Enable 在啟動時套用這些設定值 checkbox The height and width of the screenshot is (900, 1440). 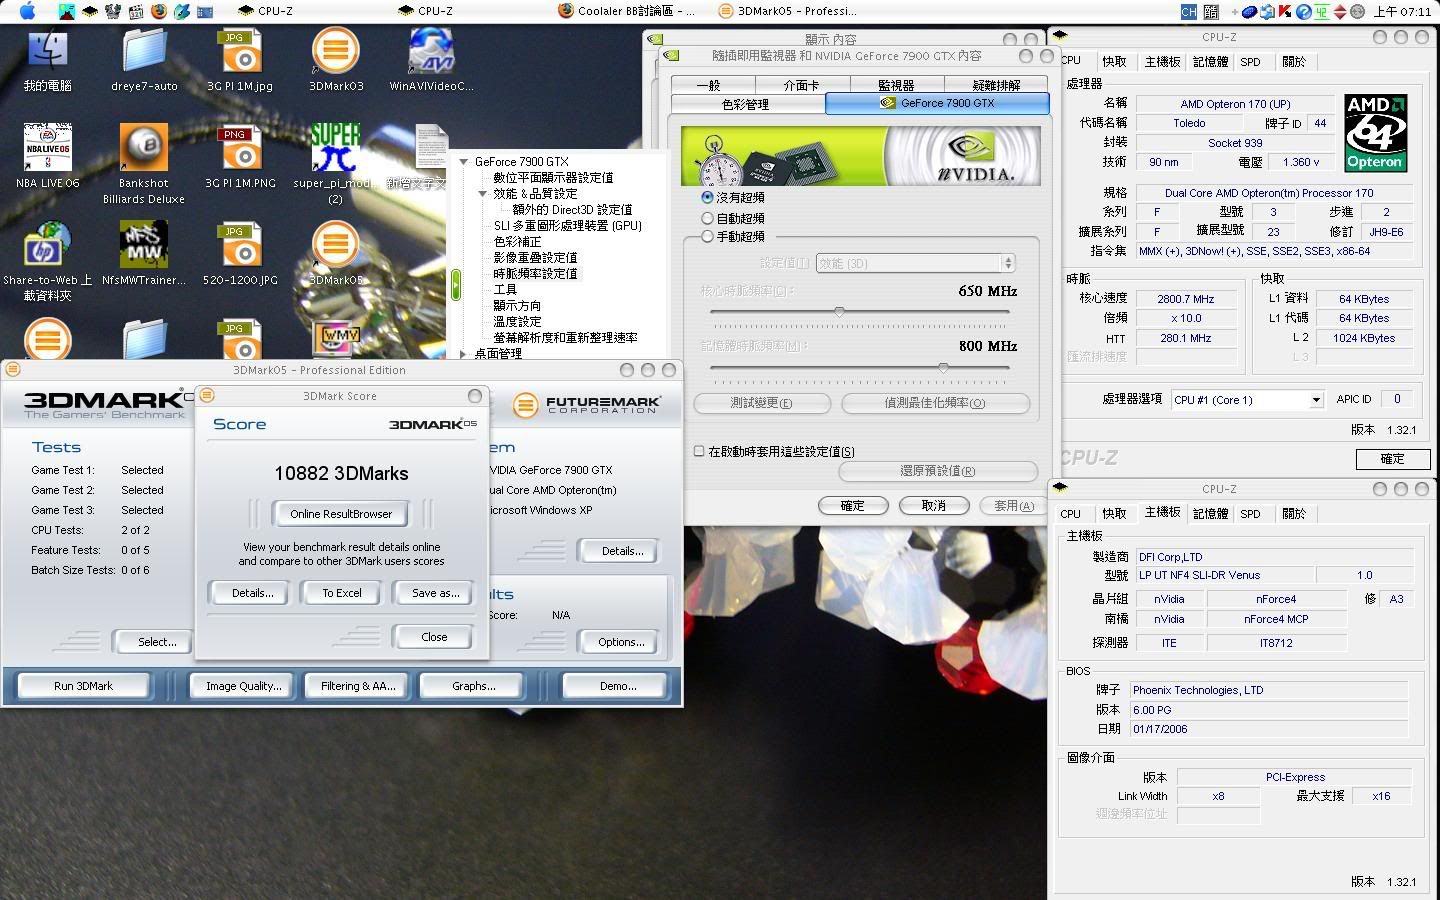pos(699,451)
